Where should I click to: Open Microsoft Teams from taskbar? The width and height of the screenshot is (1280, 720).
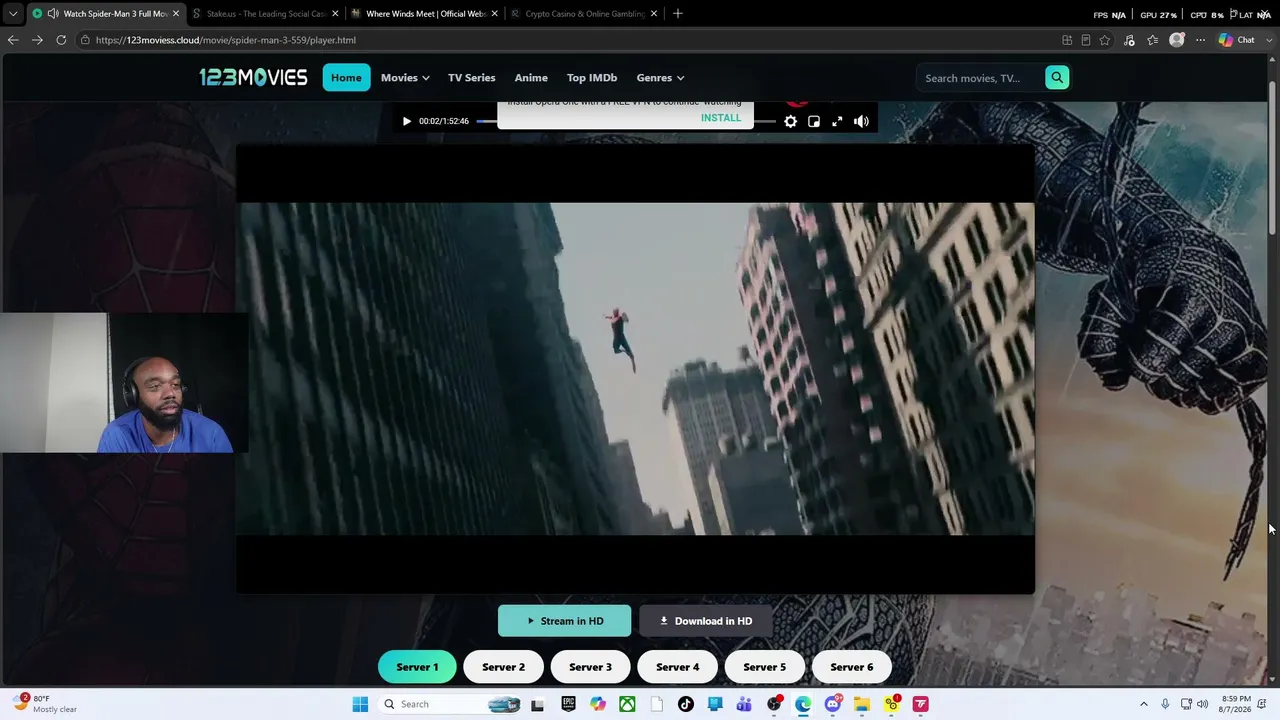pyautogui.click(x=744, y=704)
